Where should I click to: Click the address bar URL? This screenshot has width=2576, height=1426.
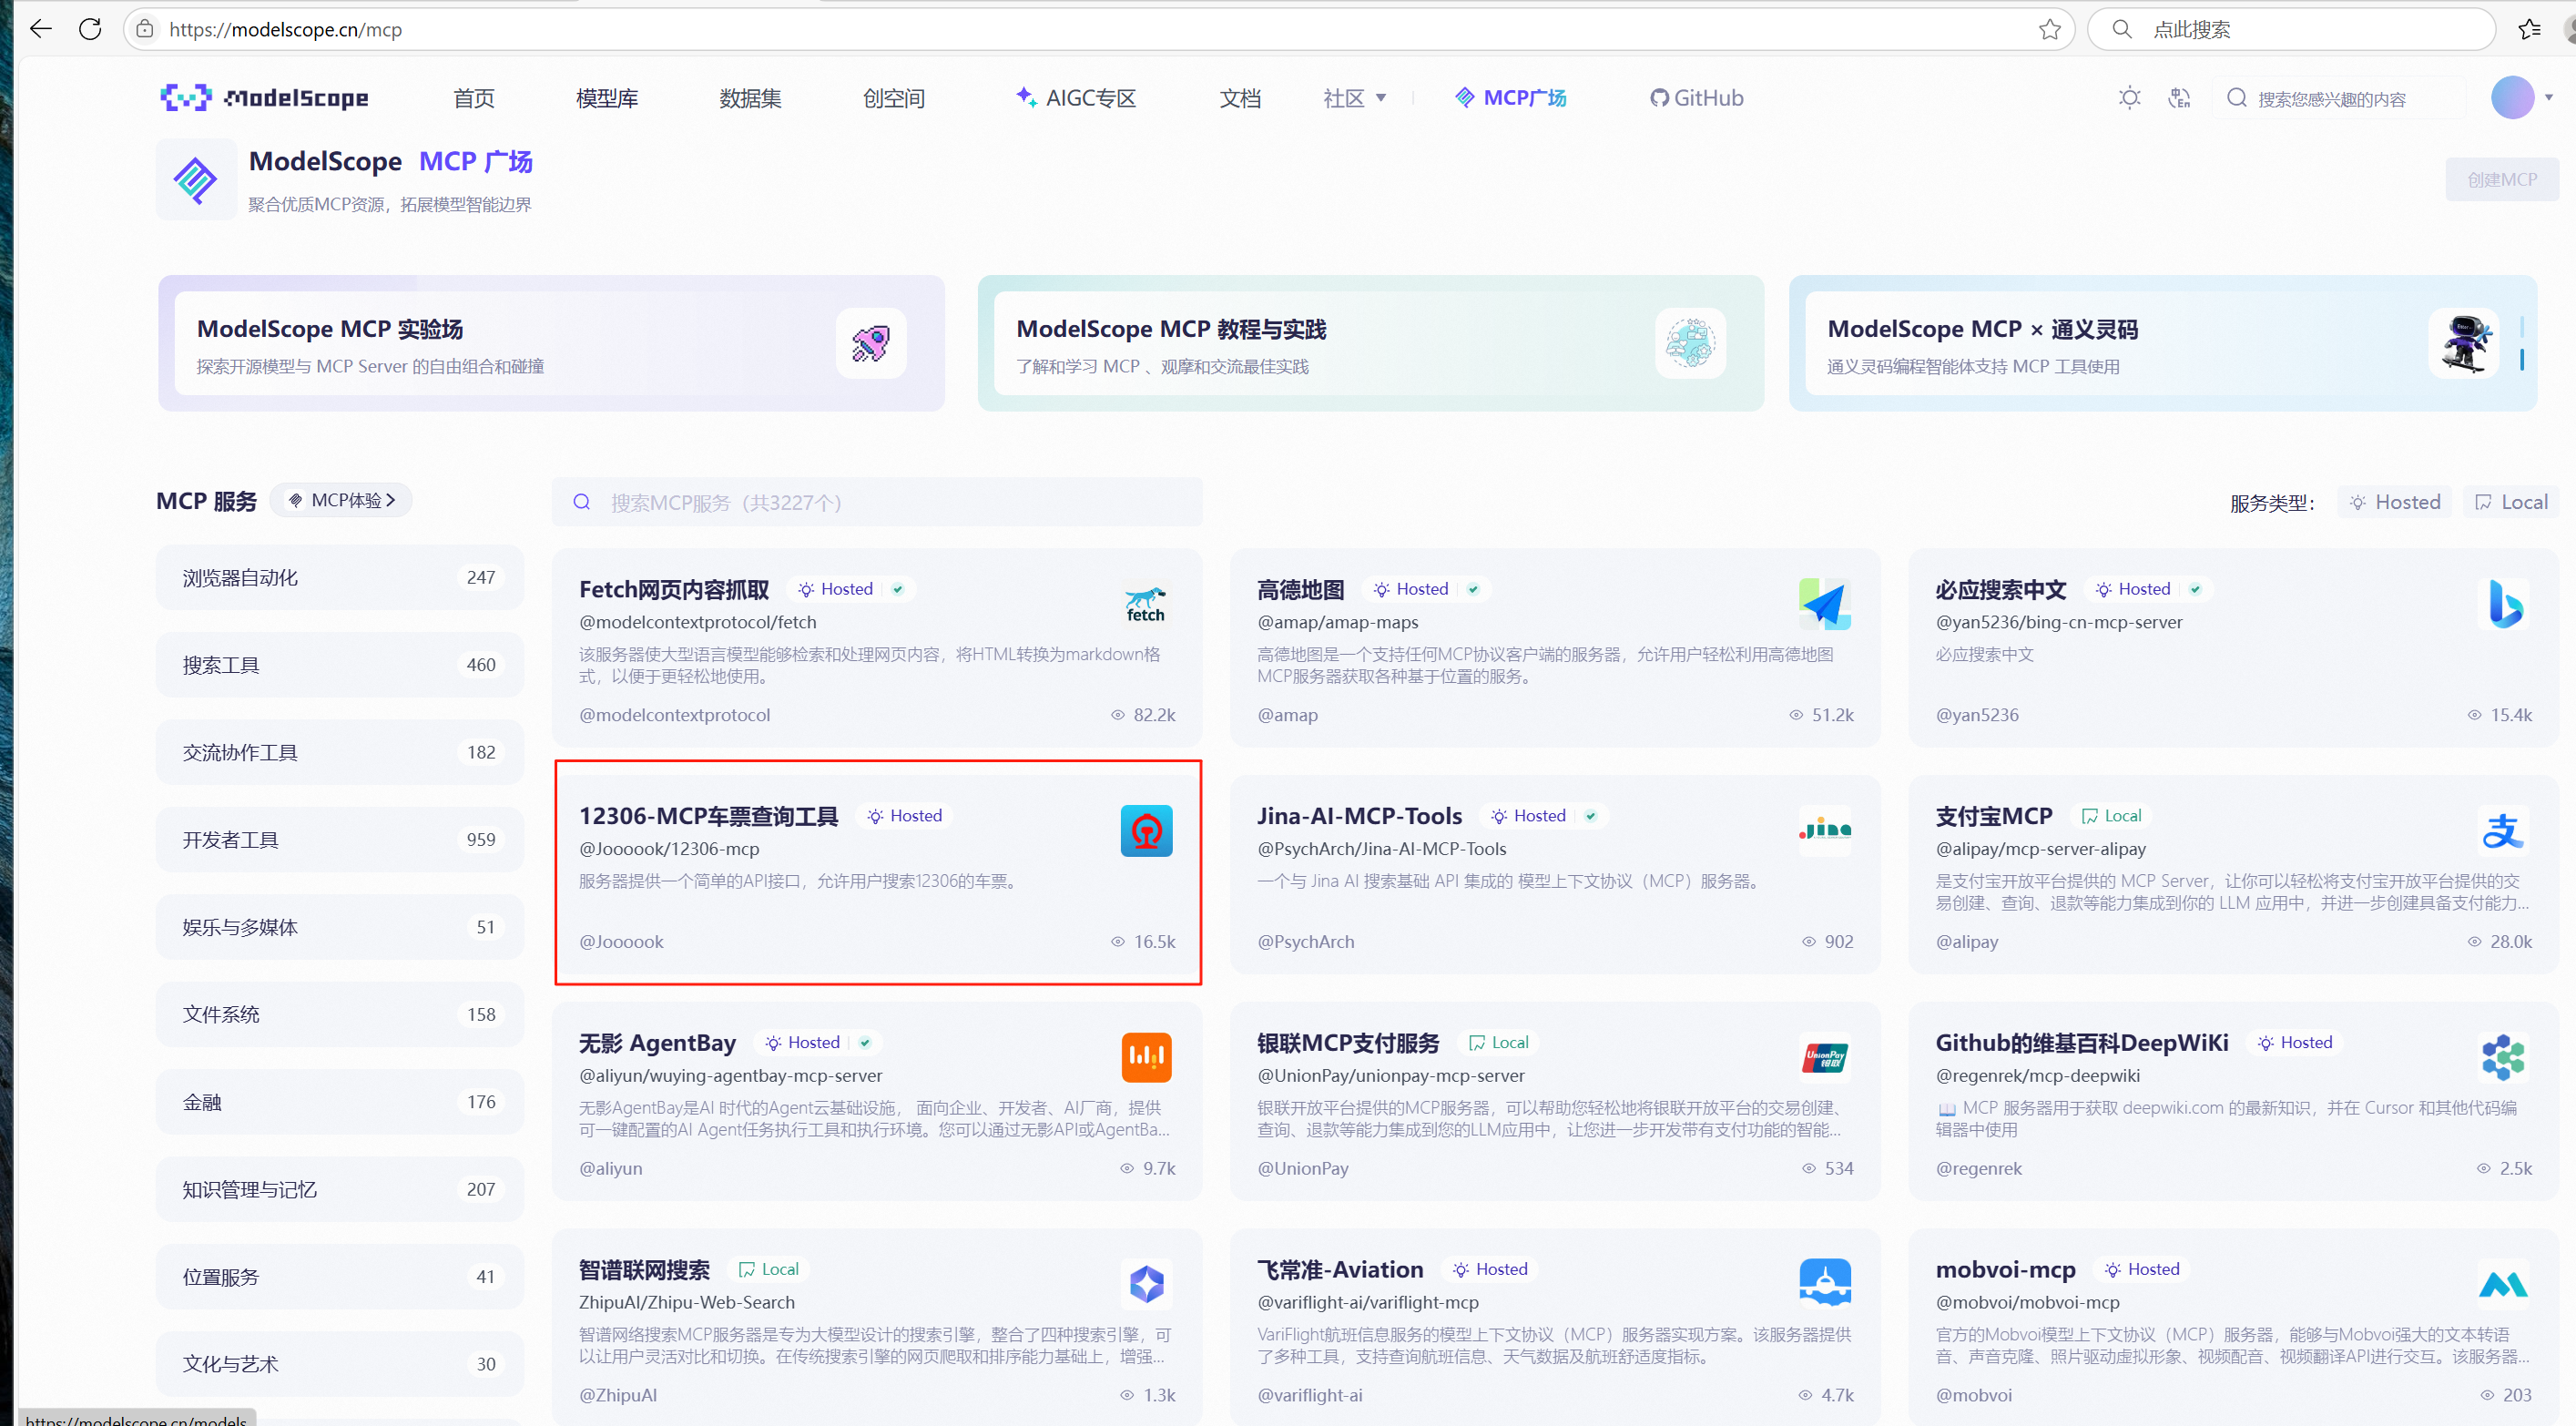tap(285, 29)
